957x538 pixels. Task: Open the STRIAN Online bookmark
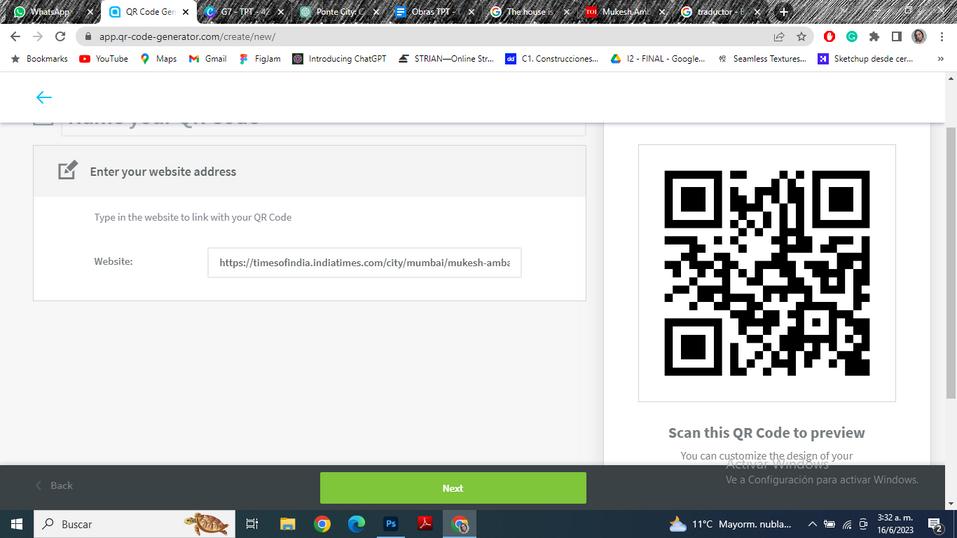(446, 59)
